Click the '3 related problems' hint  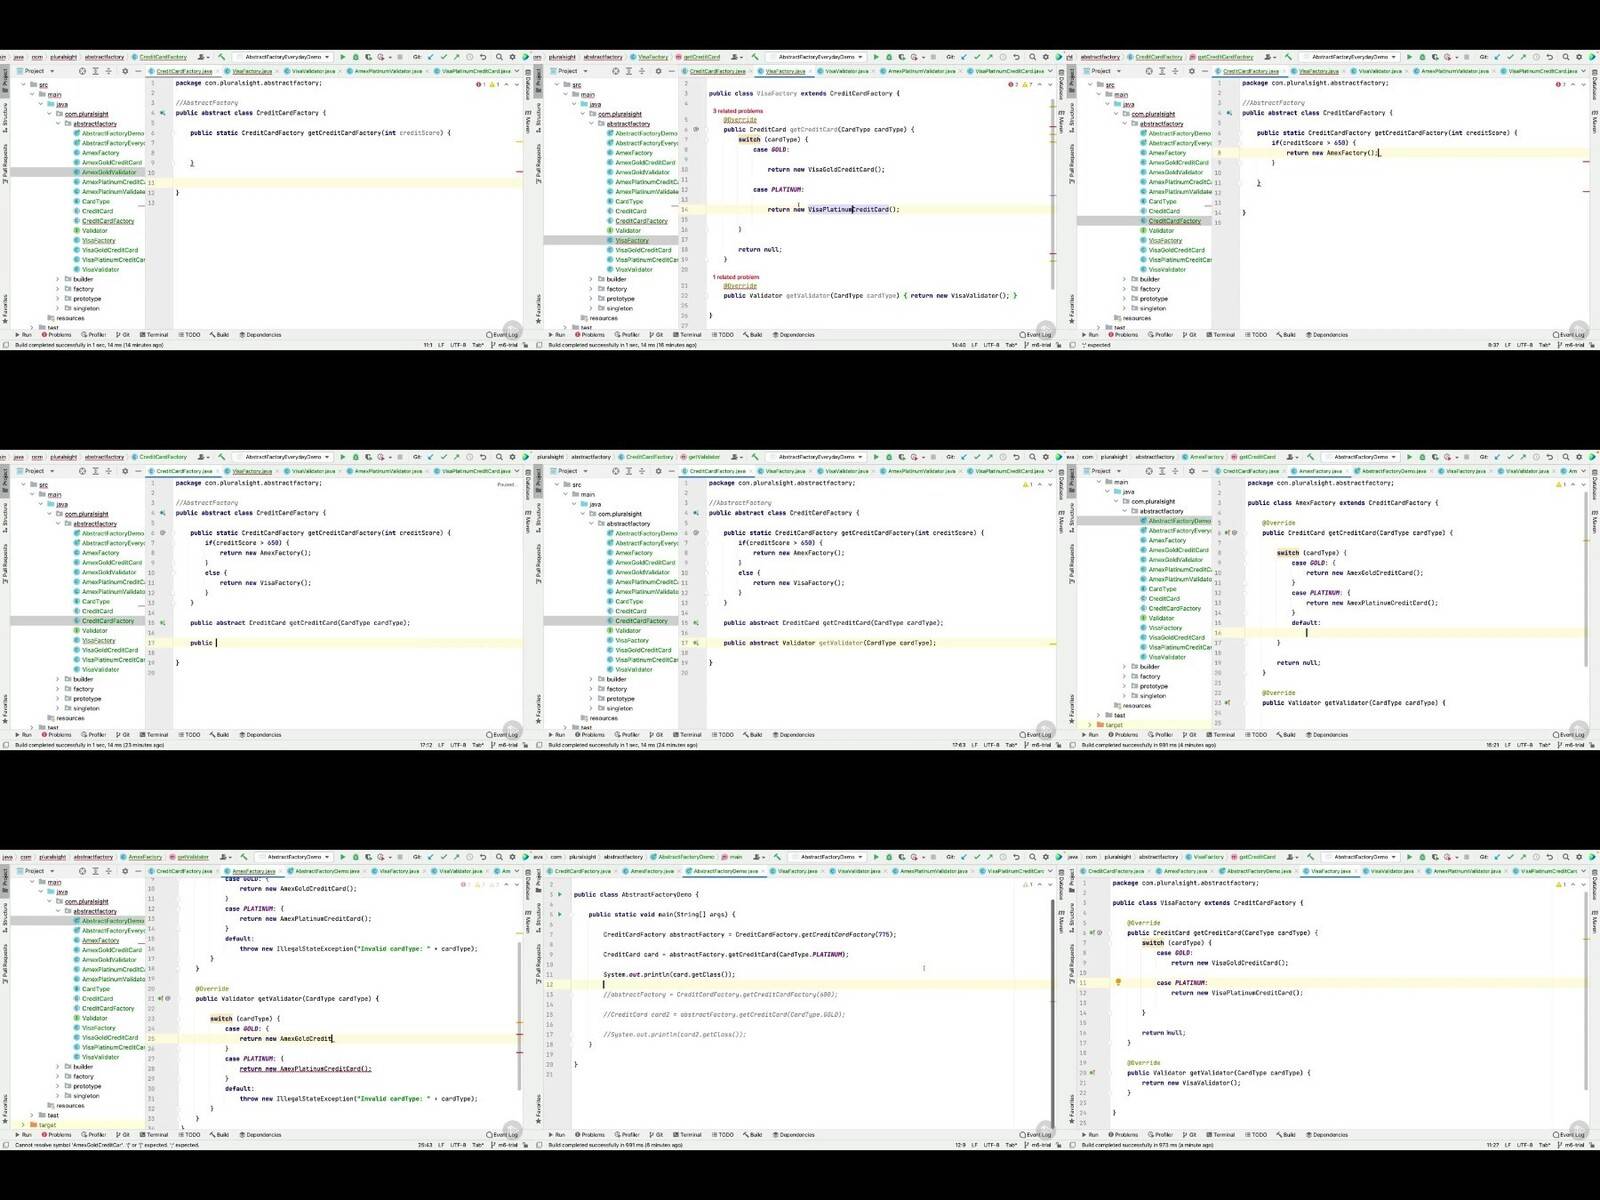737,111
